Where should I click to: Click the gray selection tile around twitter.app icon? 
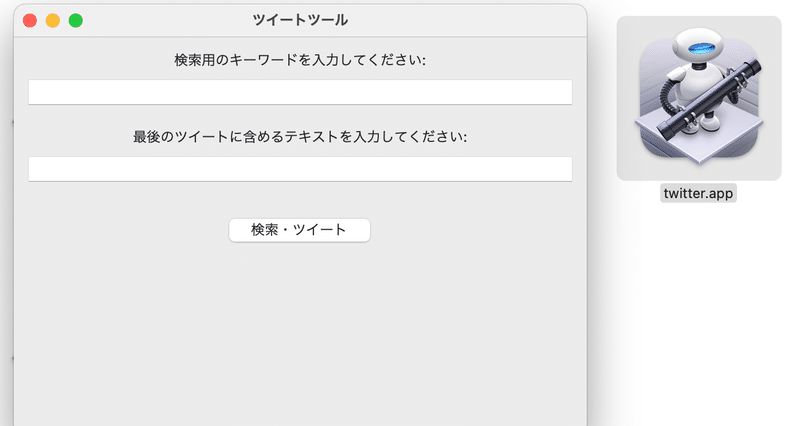pyautogui.click(x=699, y=98)
